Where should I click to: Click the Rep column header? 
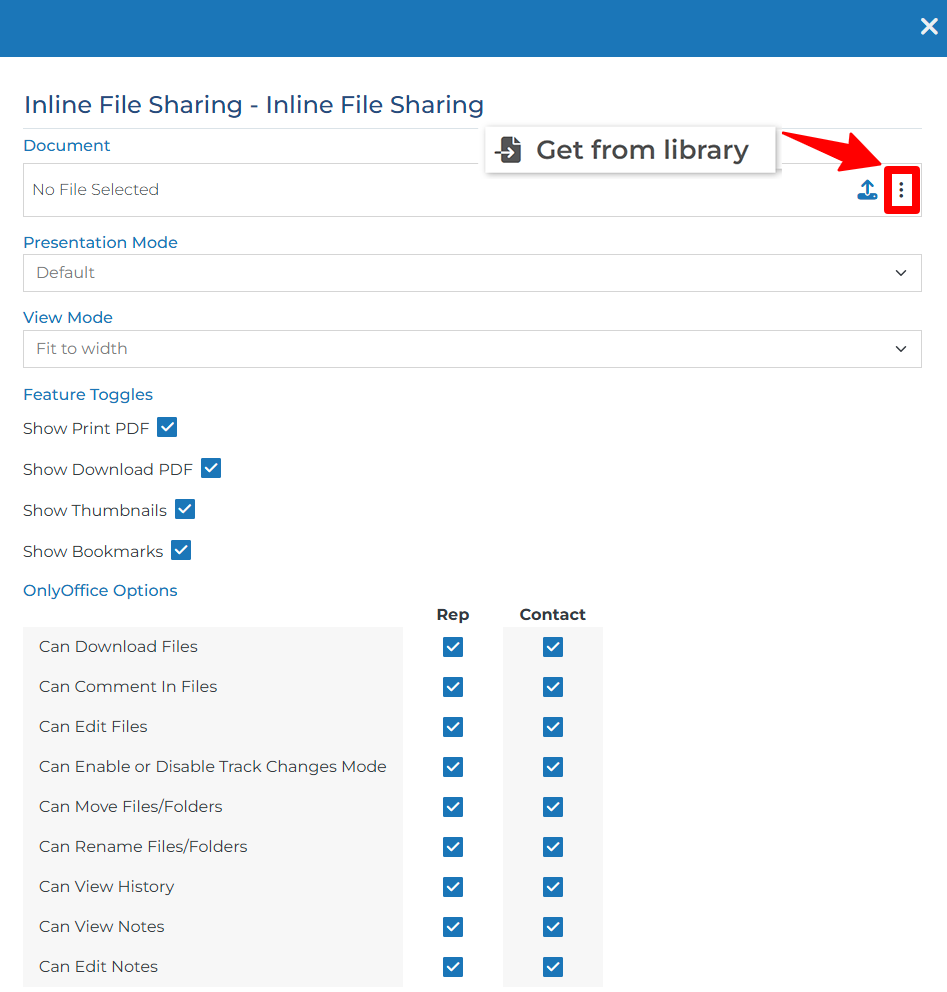(453, 614)
